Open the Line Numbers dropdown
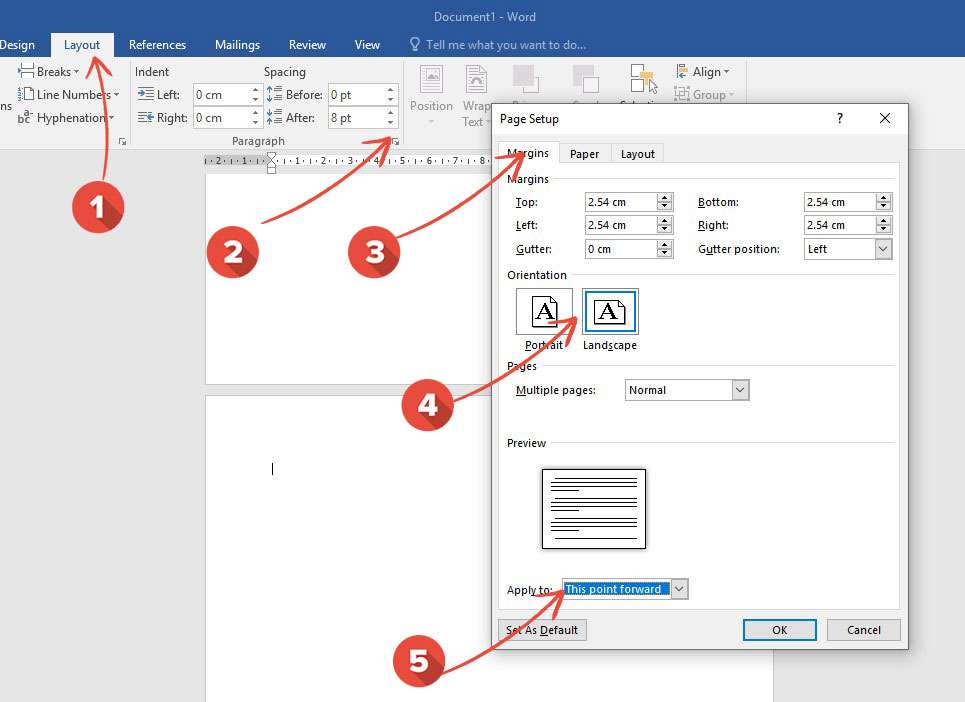Viewport: 965px width, 702px height. [x=68, y=94]
